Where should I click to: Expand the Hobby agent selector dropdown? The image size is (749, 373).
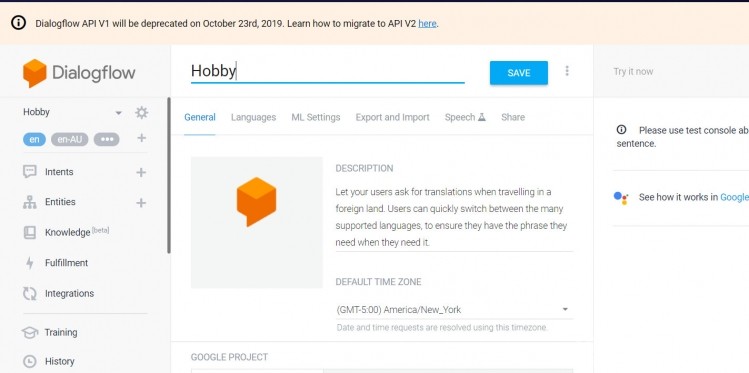[x=118, y=113]
